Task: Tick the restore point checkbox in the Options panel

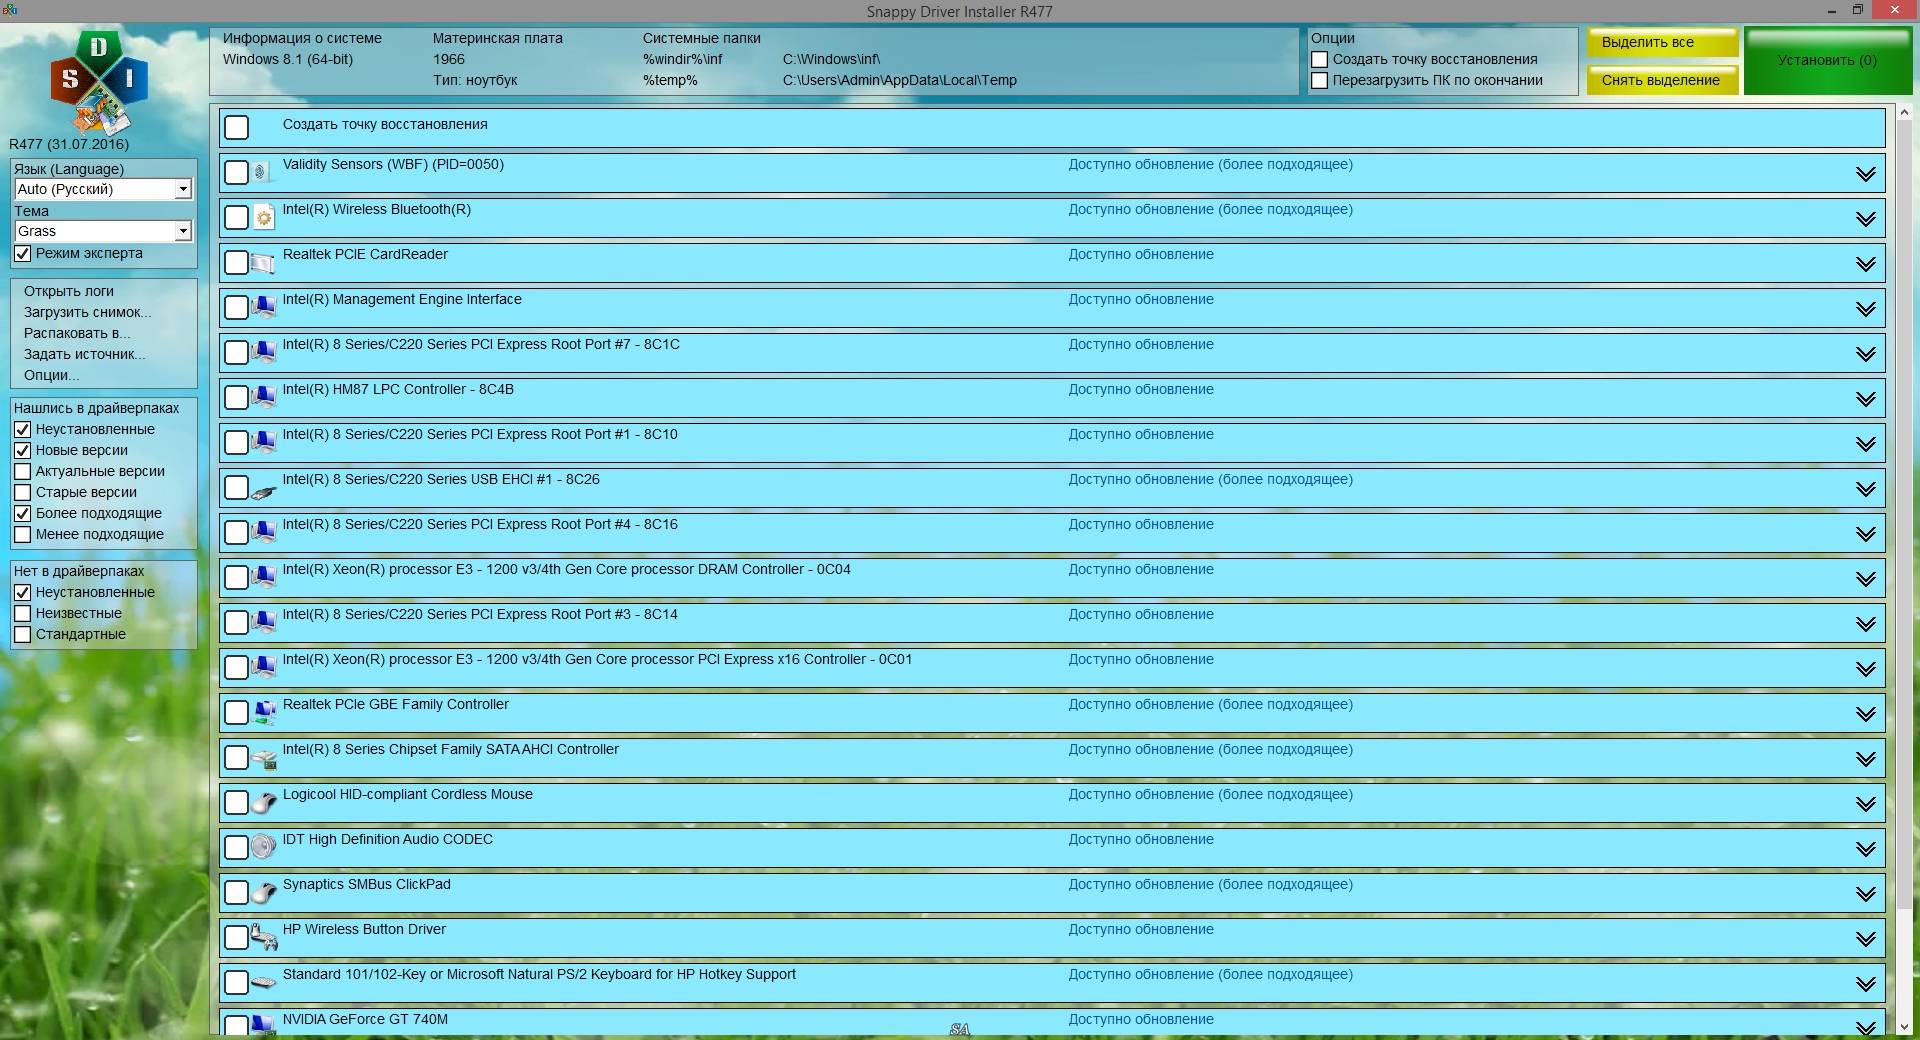Action: coord(1319,59)
